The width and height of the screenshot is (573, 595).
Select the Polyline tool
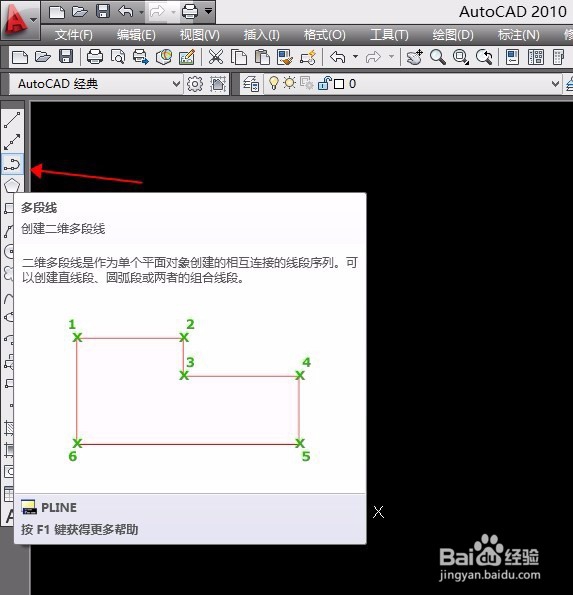click(12, 164)
